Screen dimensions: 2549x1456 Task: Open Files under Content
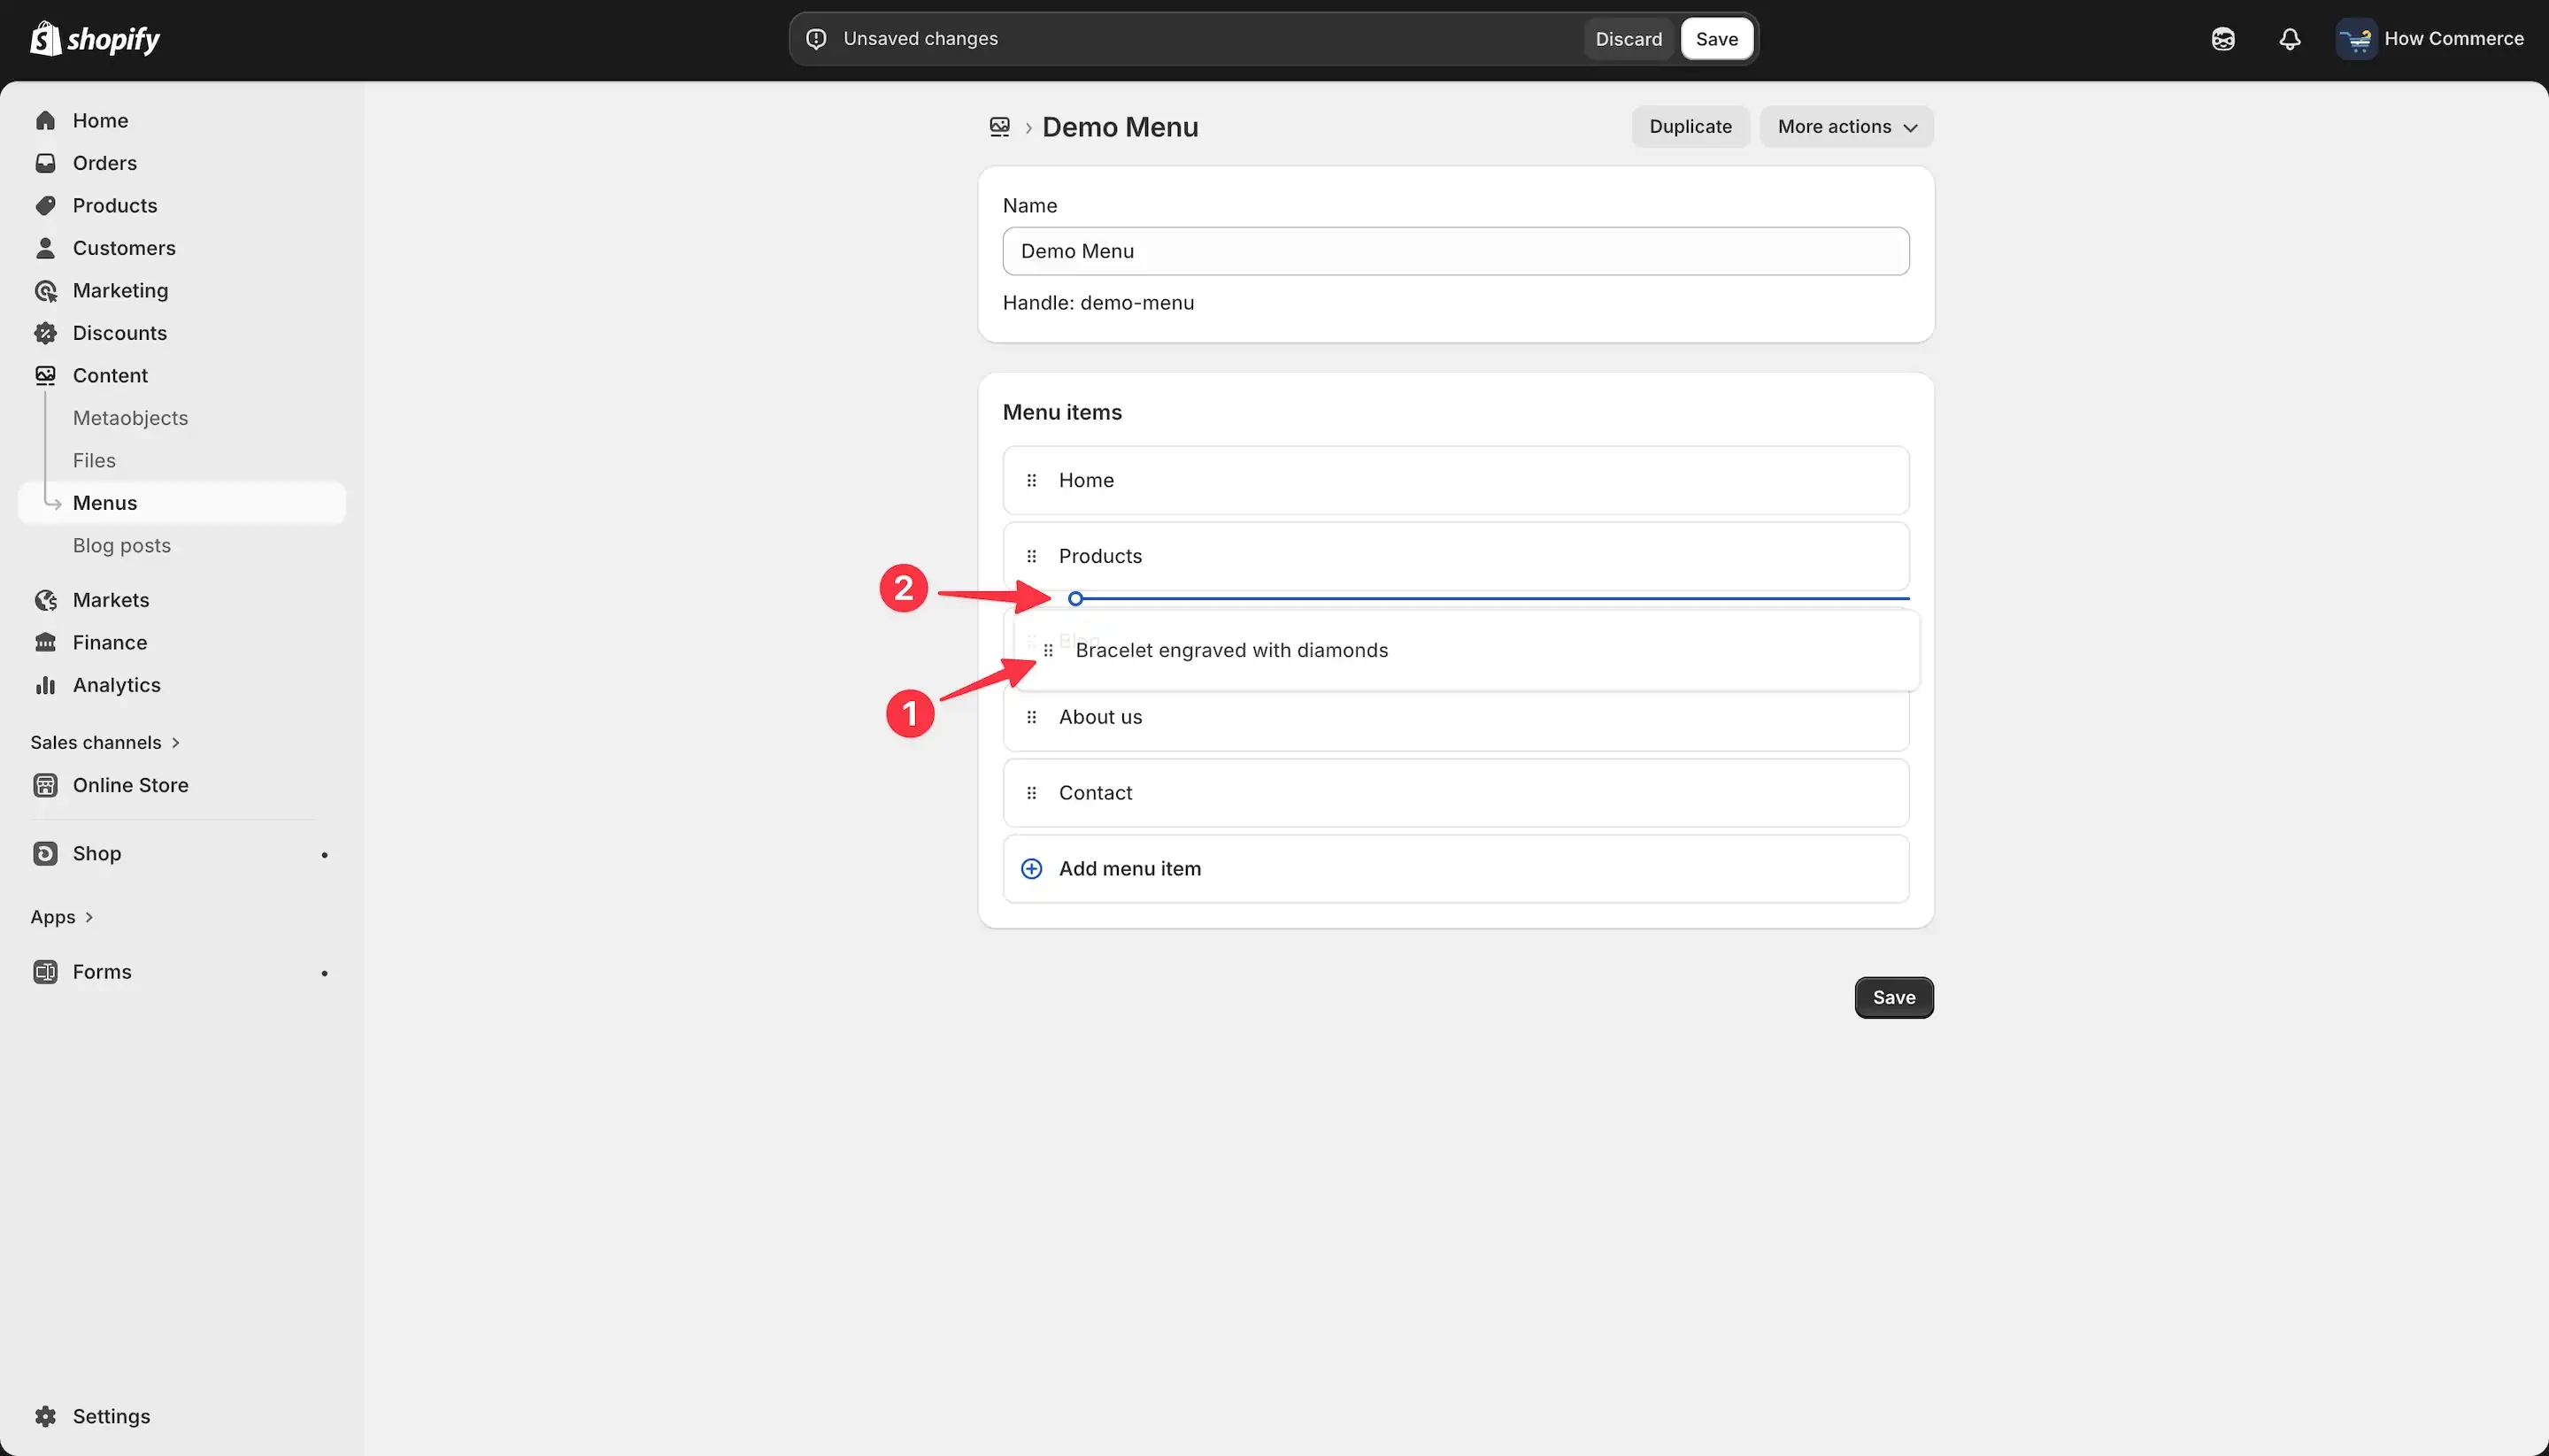pos(94,460)
